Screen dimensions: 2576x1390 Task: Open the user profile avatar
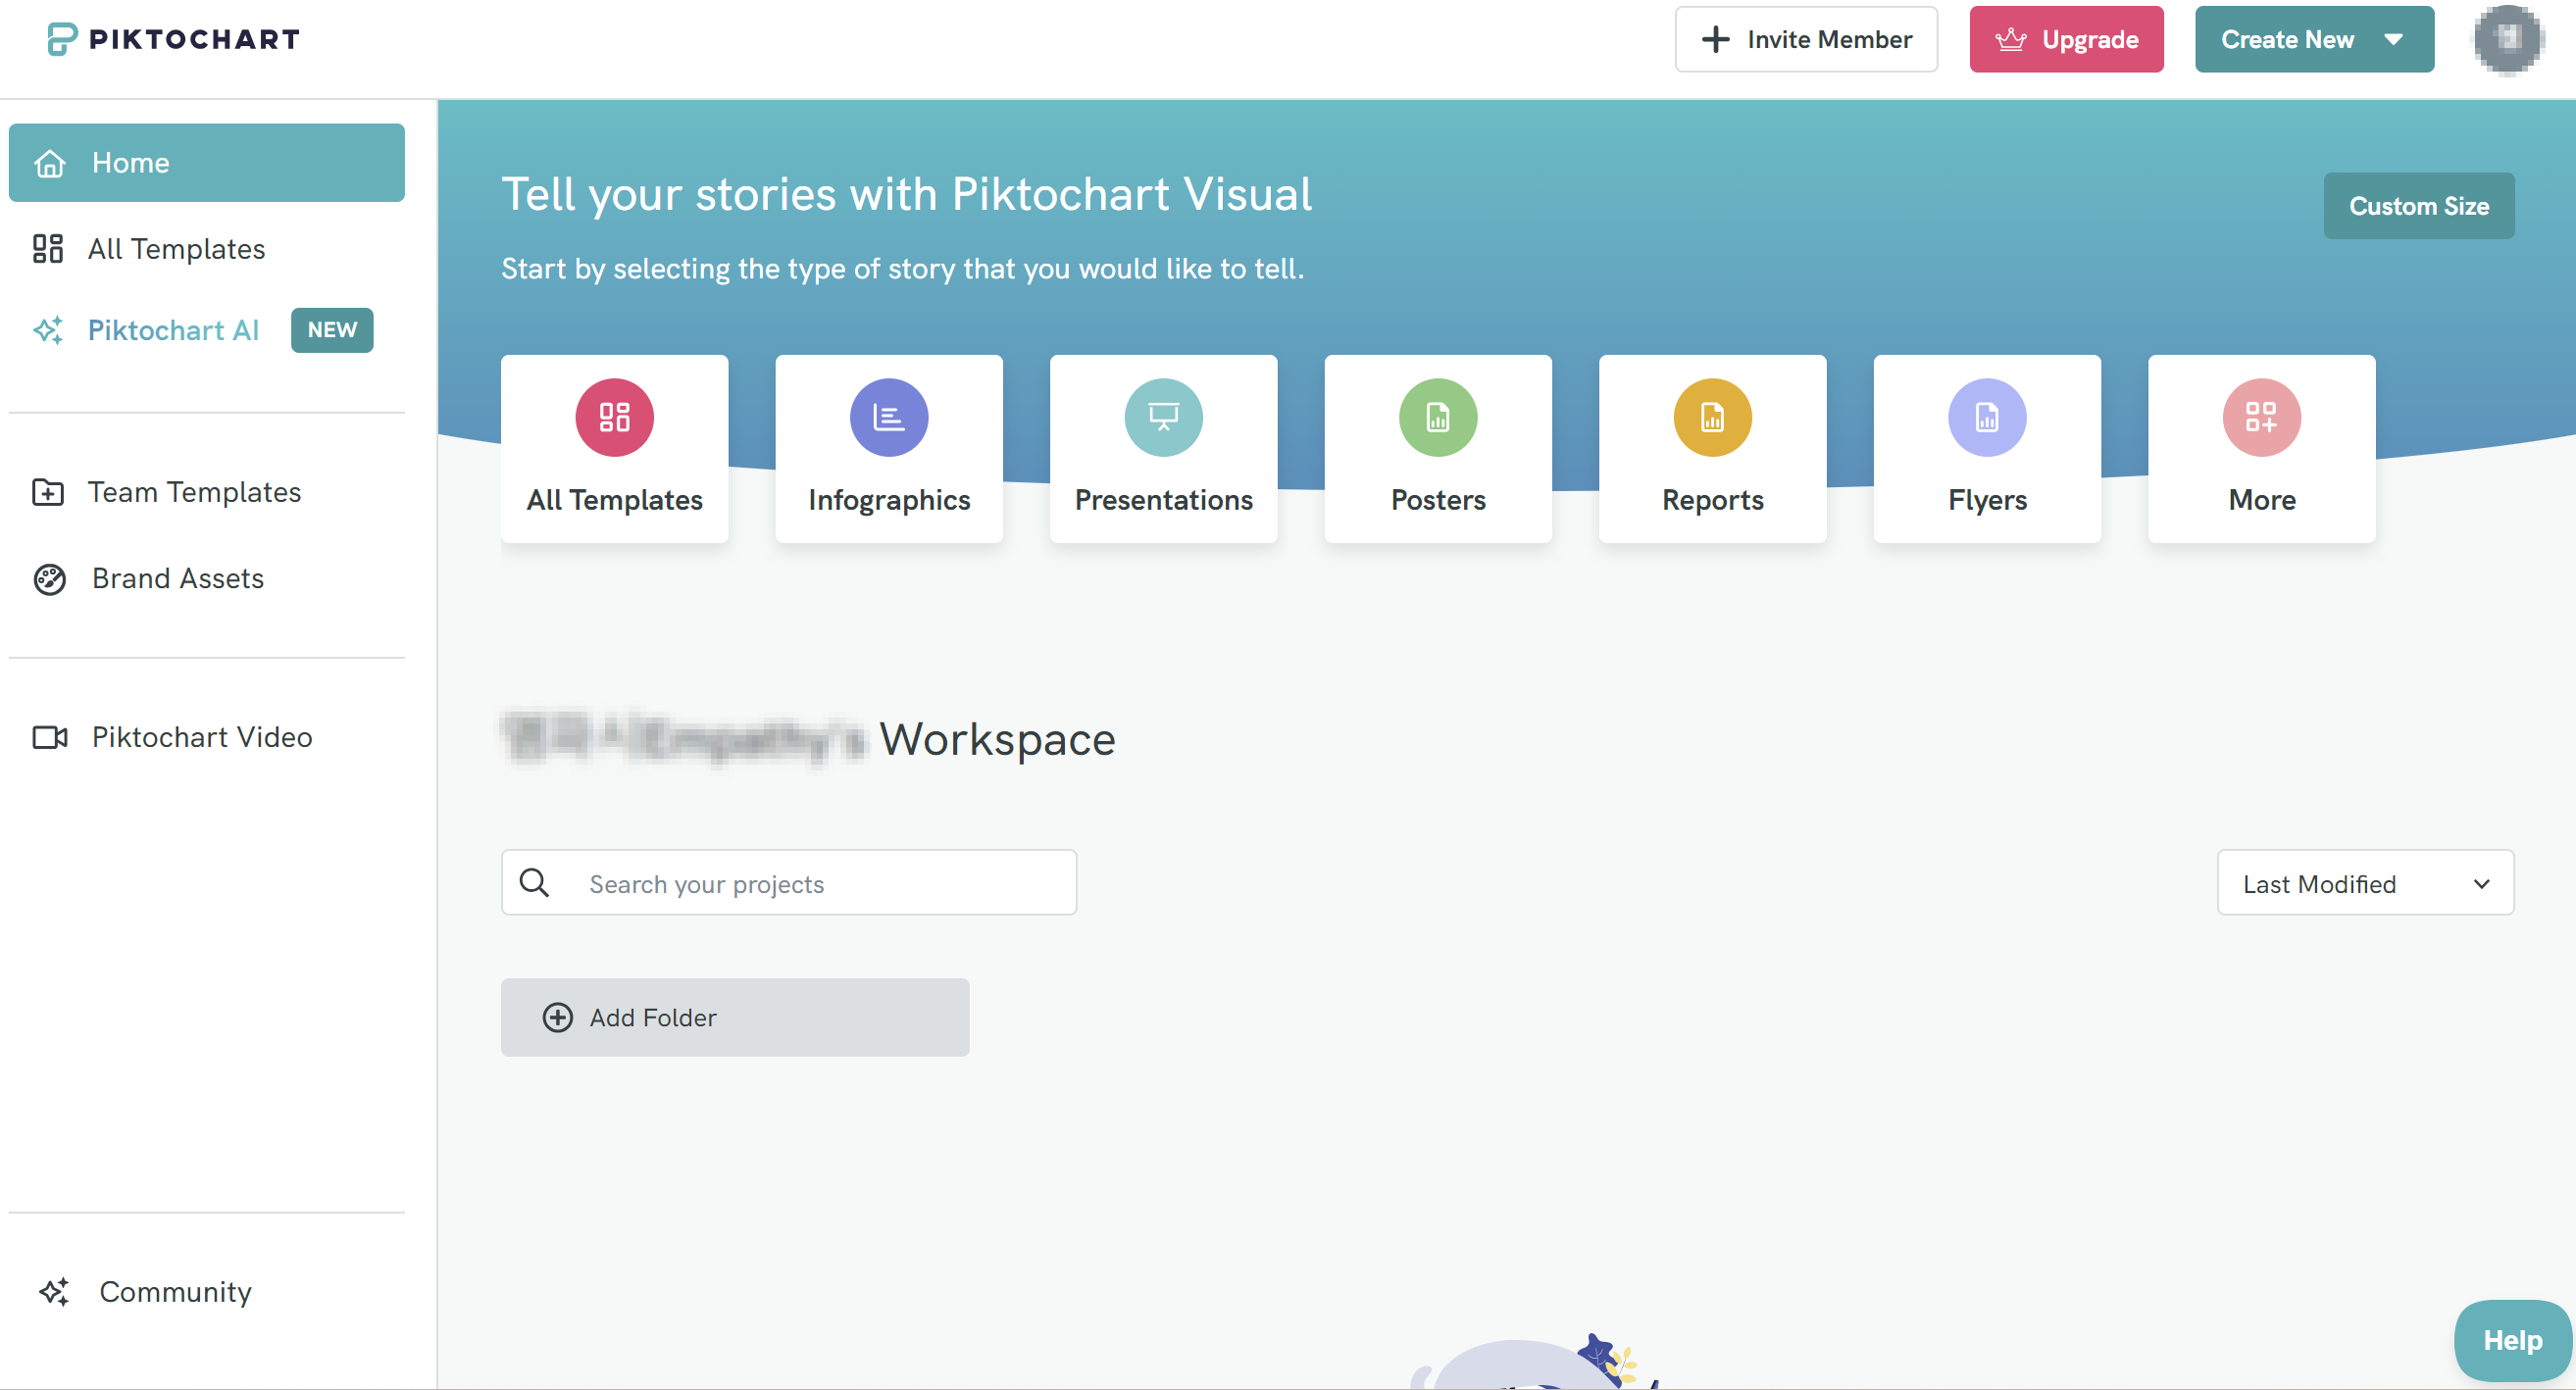(2509, 39)
